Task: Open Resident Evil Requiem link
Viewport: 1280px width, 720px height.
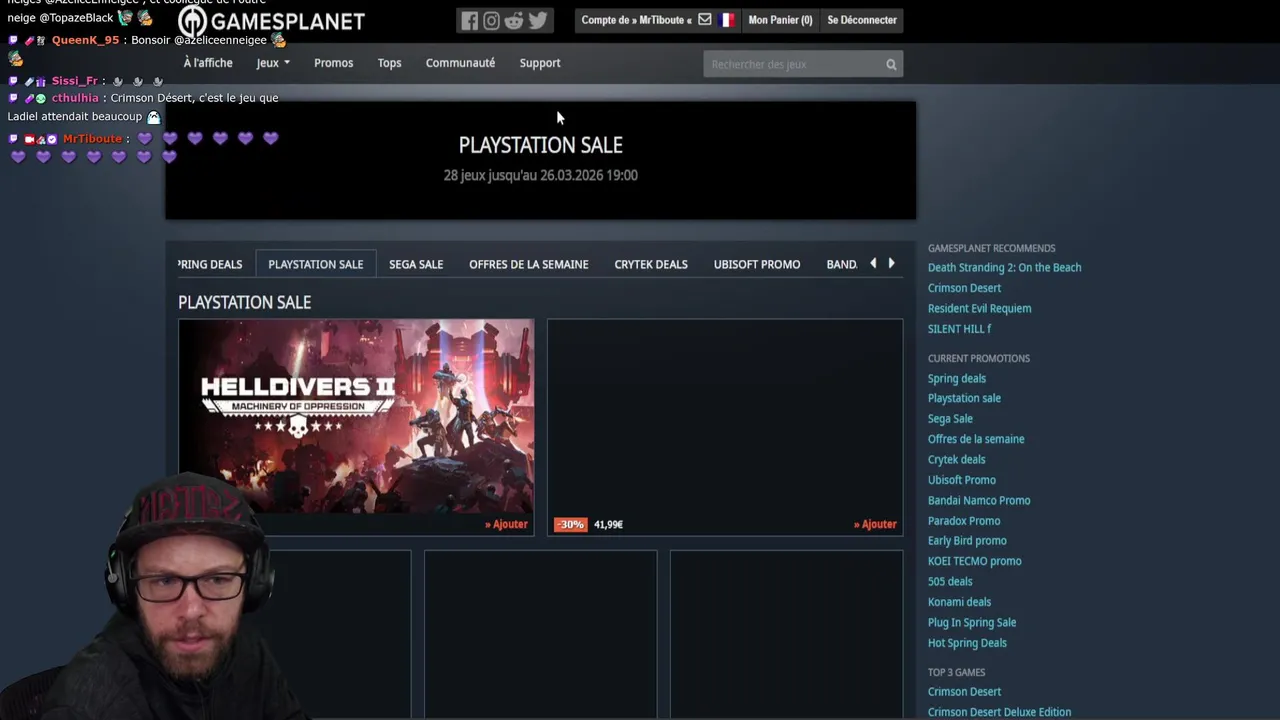Action: [x=979, y=309]
